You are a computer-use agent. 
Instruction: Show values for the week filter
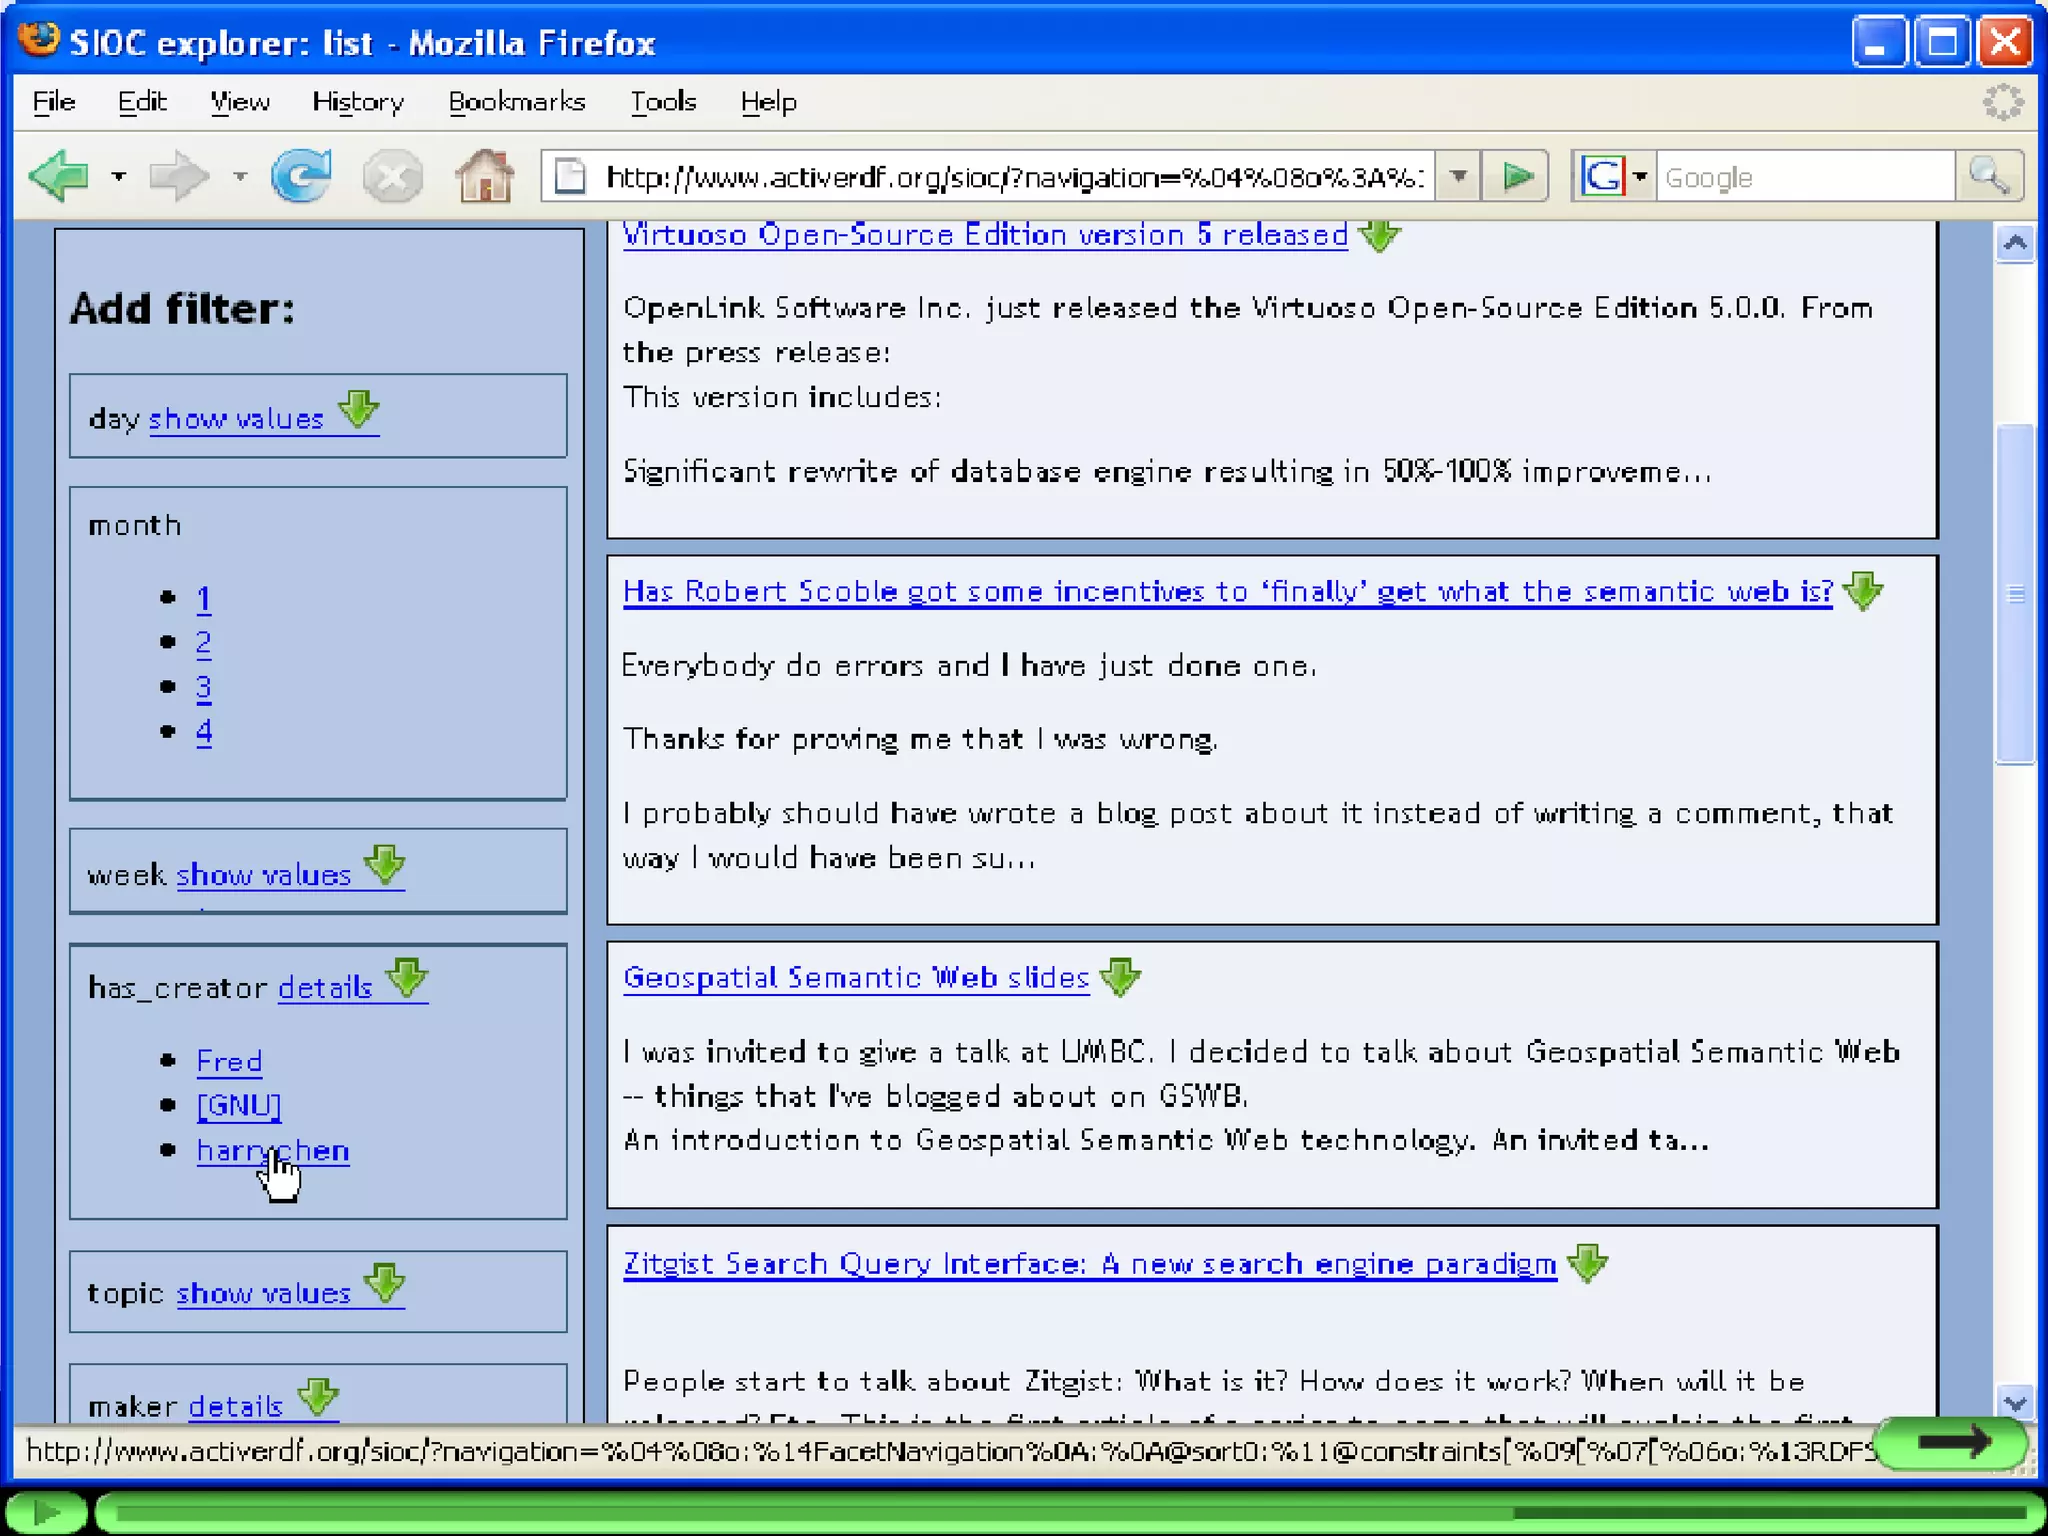coord(264,875)
